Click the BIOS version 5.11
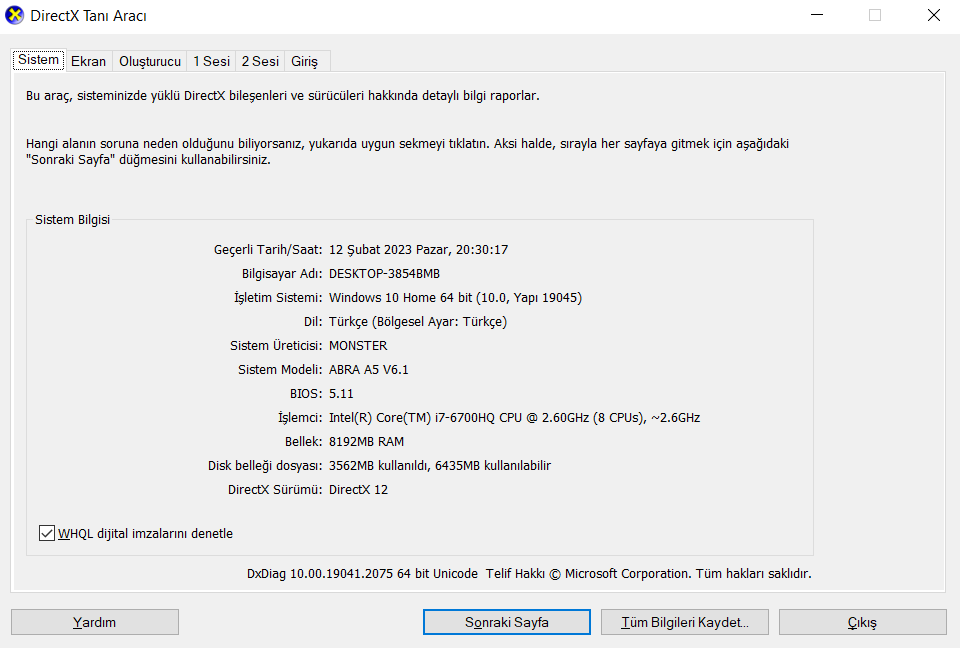This screenshot has width=960, height=668. [341, 394]
